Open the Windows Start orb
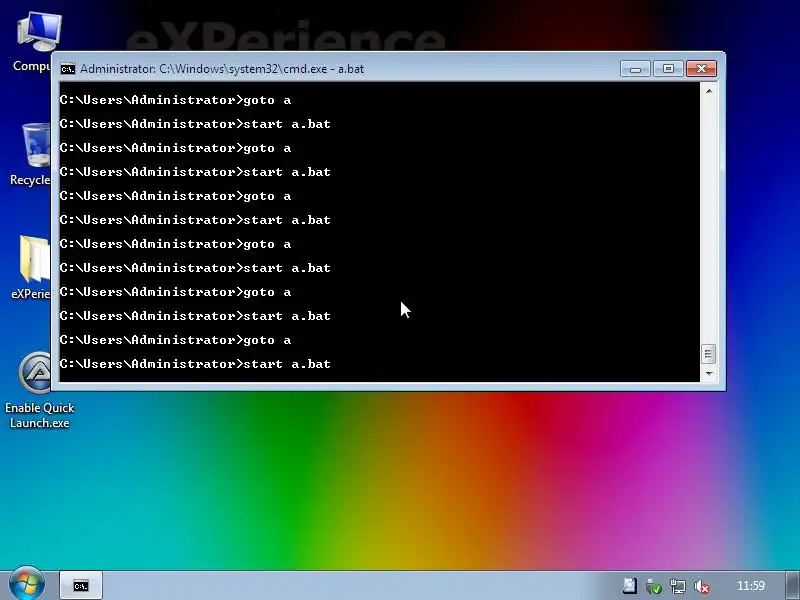This screenshot has height=600, width=800. (x=27, y=585)
